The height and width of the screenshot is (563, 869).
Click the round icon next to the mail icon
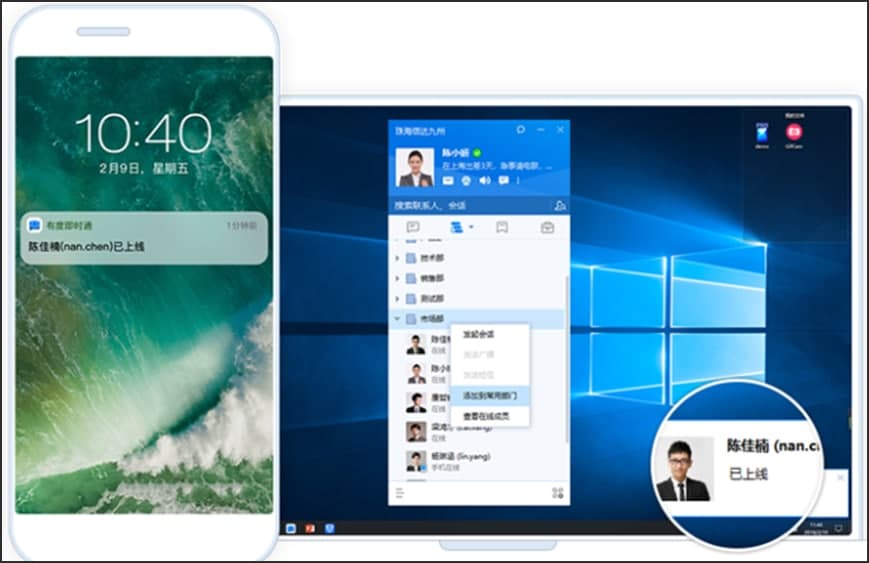pos(466,181)
